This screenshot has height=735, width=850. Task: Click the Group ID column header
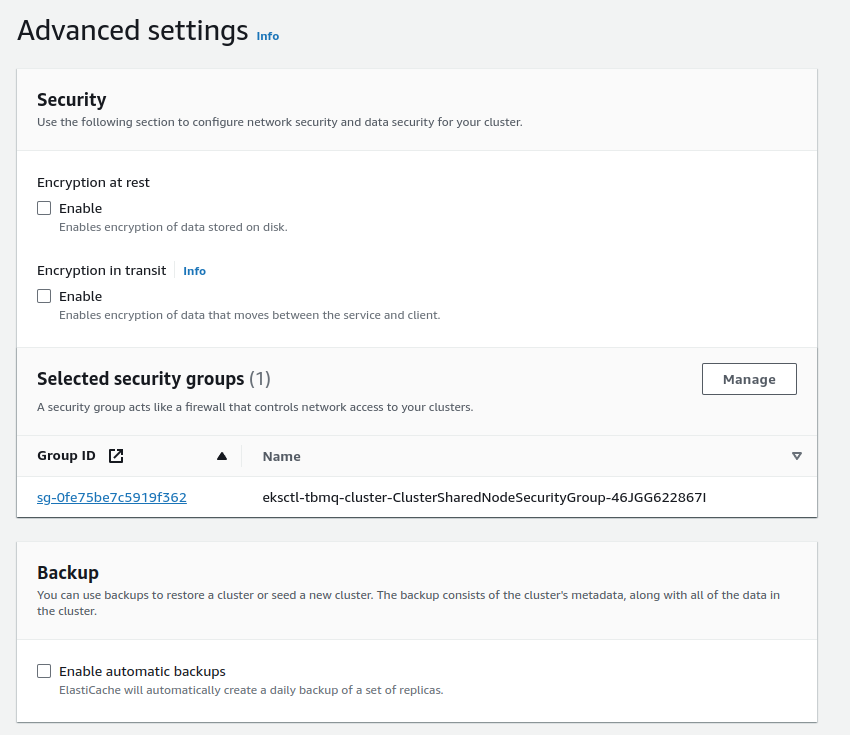click(x=66, y=456)
